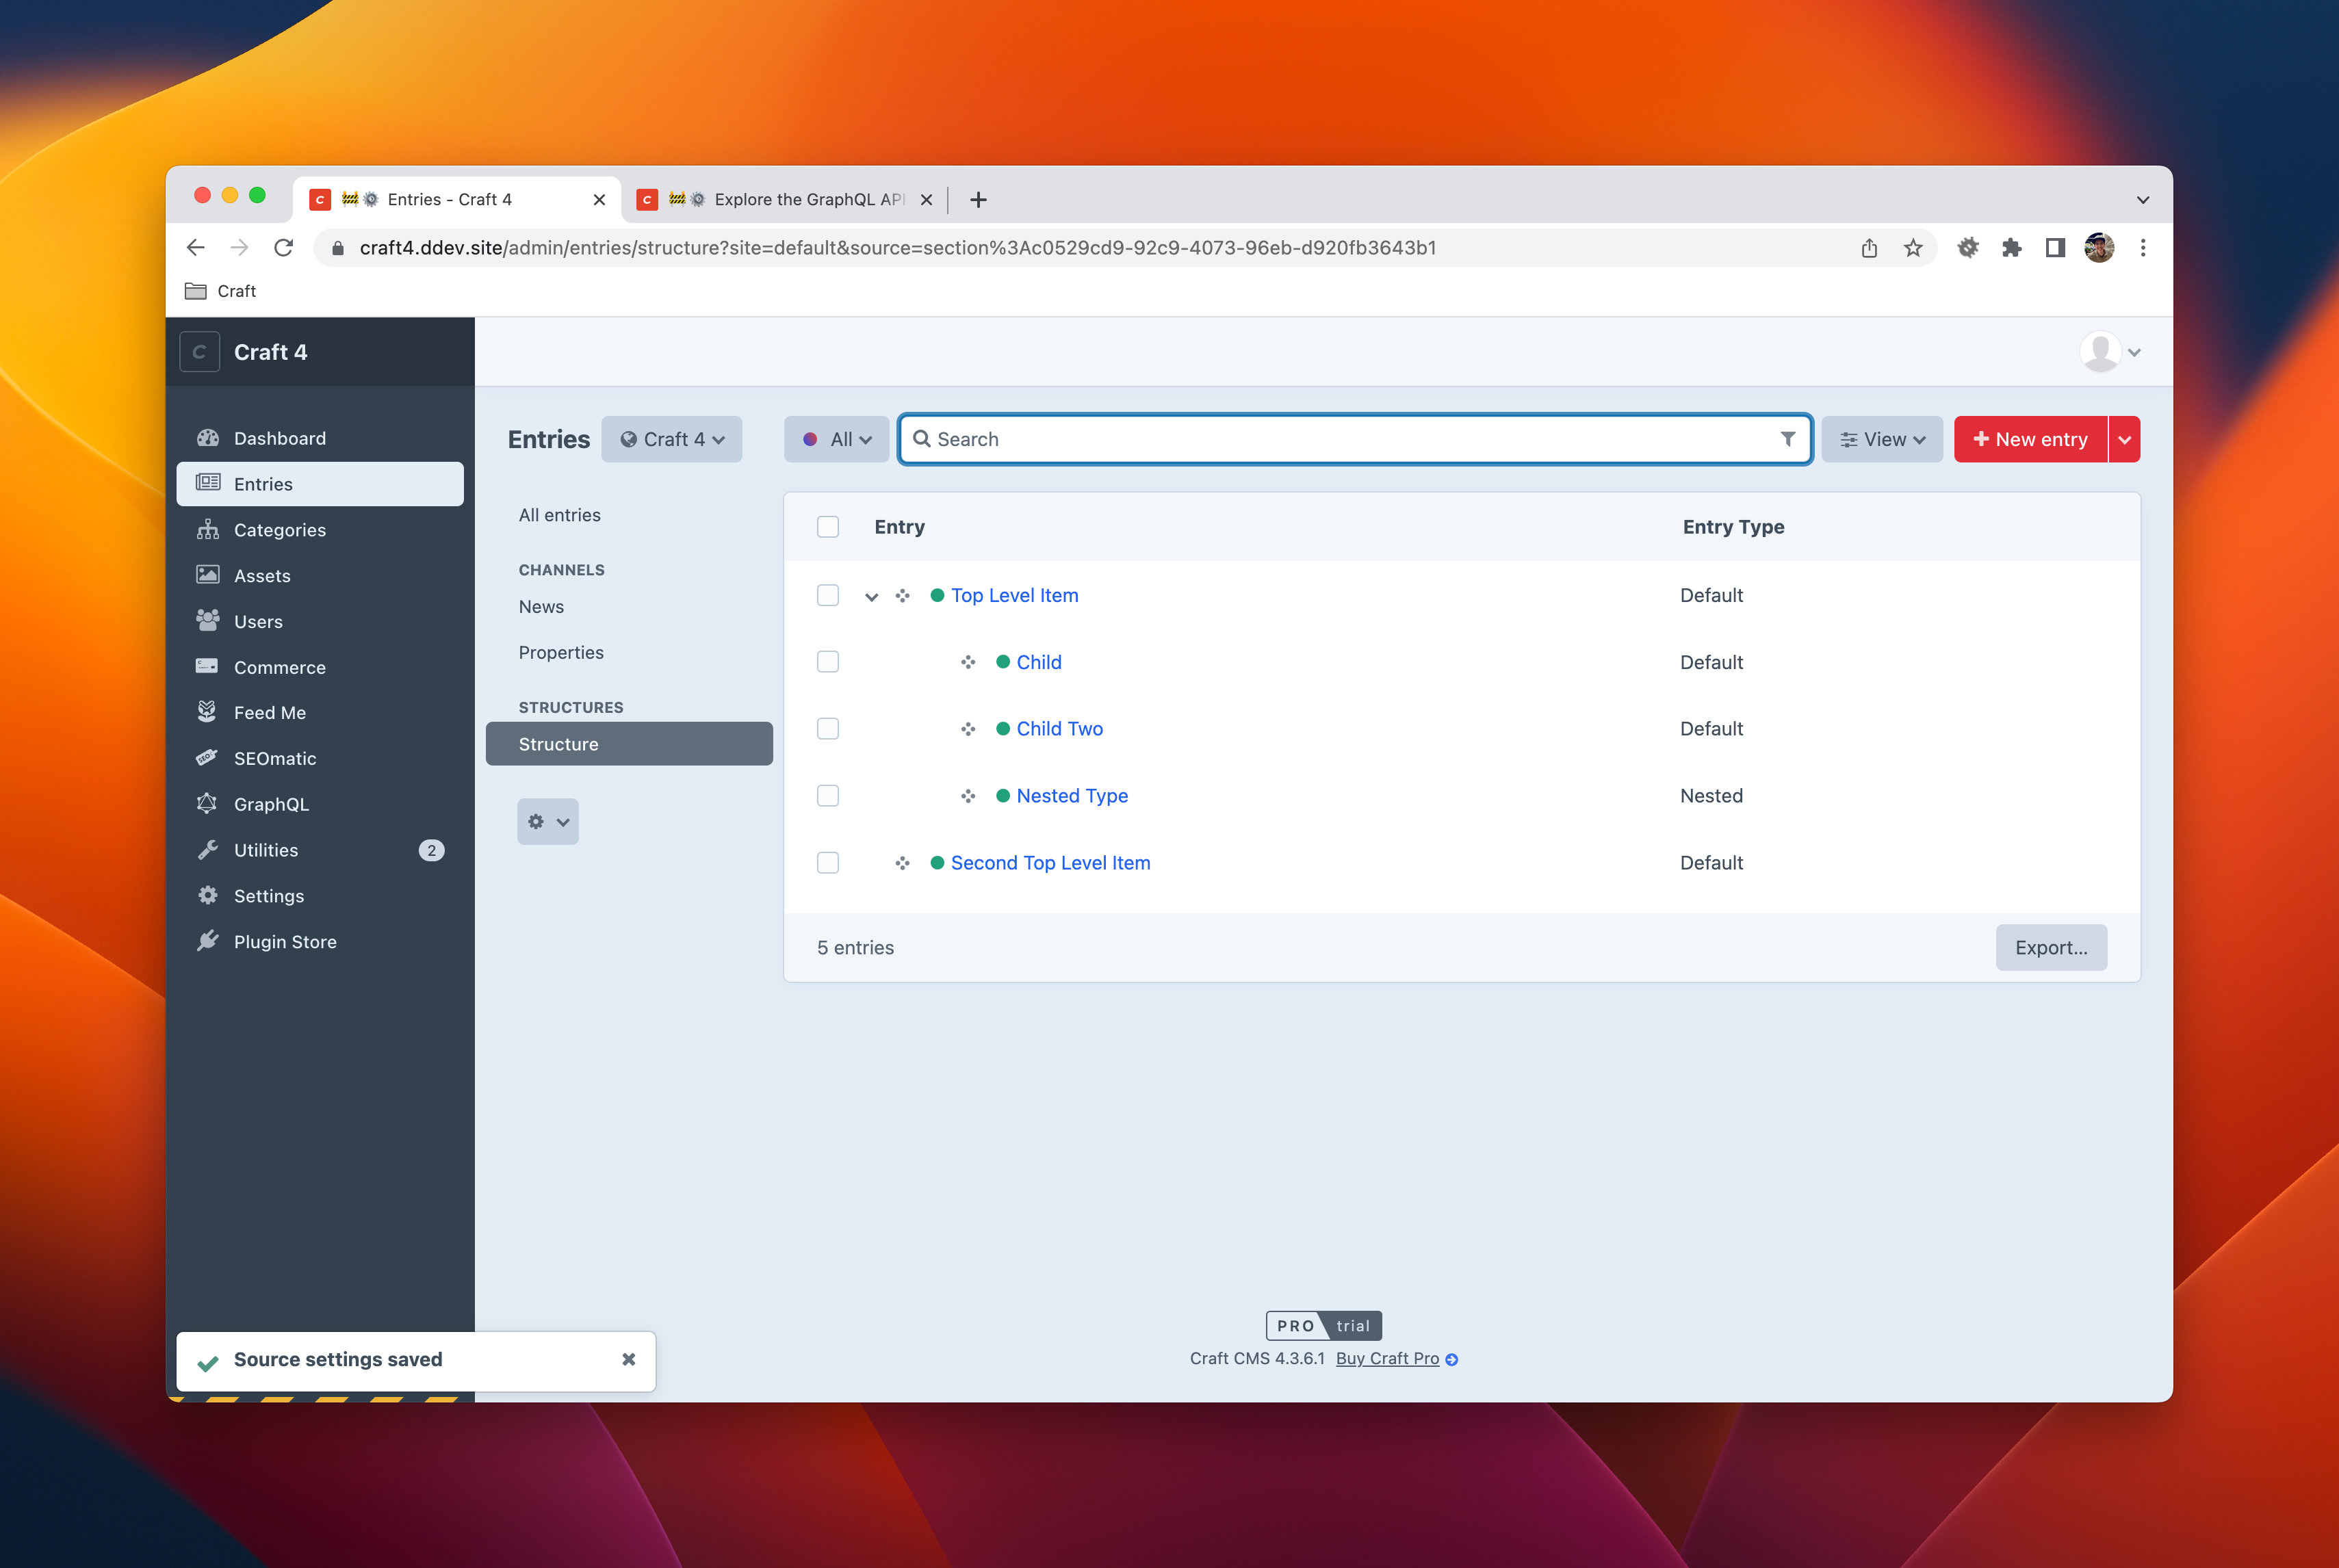Click the Craft 4 site logo icon
The image size is (2339, 1568).
pyautogui.click(x=199, y=352)
